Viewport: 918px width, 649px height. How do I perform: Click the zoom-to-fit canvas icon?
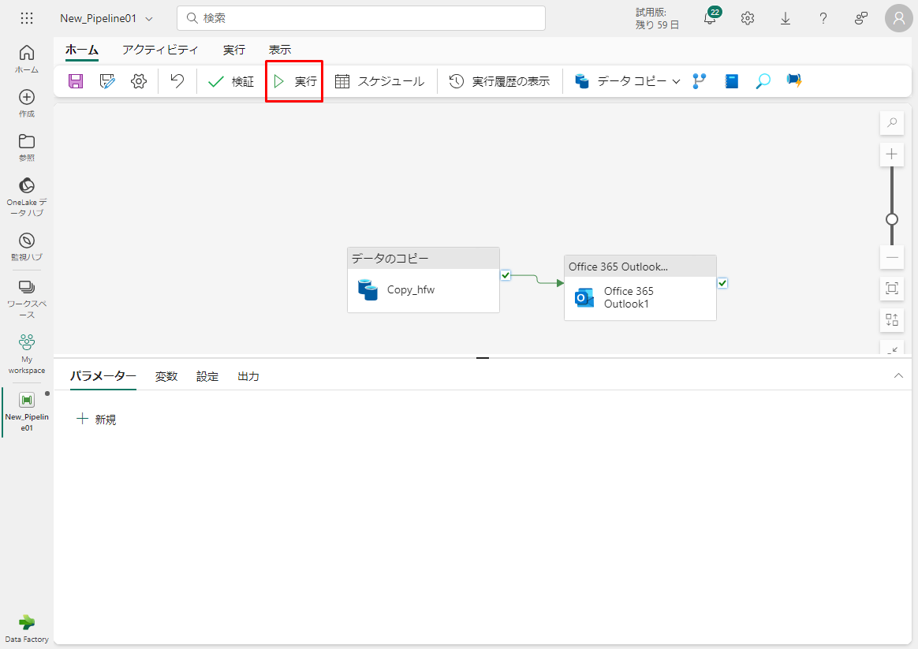pos(891,288)
